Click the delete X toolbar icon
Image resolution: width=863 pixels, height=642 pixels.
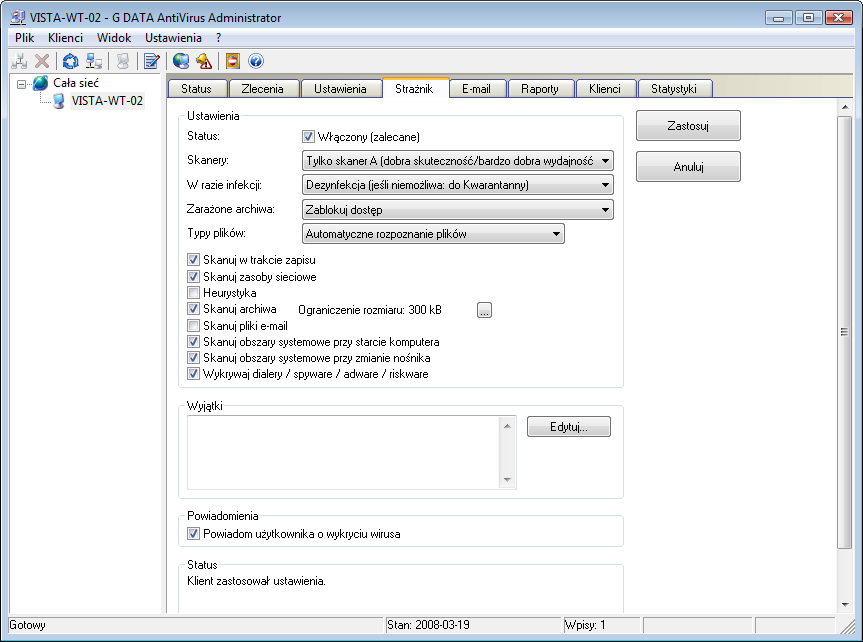click(42, 61)
